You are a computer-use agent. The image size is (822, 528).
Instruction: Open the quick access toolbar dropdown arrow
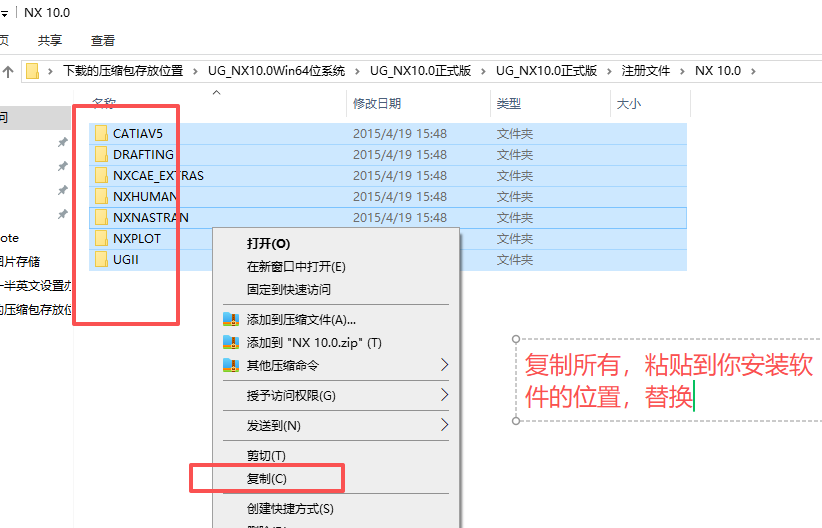coord(4,14)
